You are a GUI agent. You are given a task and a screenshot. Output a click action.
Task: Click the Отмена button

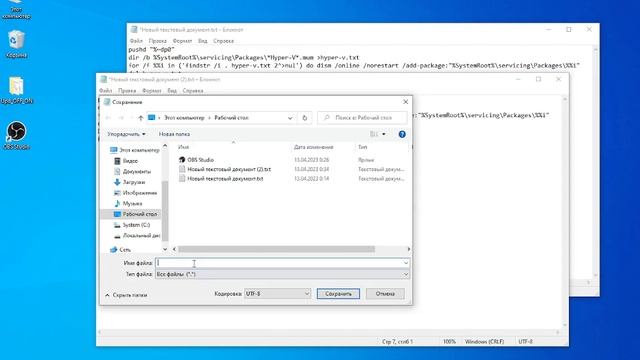[385, 293]
